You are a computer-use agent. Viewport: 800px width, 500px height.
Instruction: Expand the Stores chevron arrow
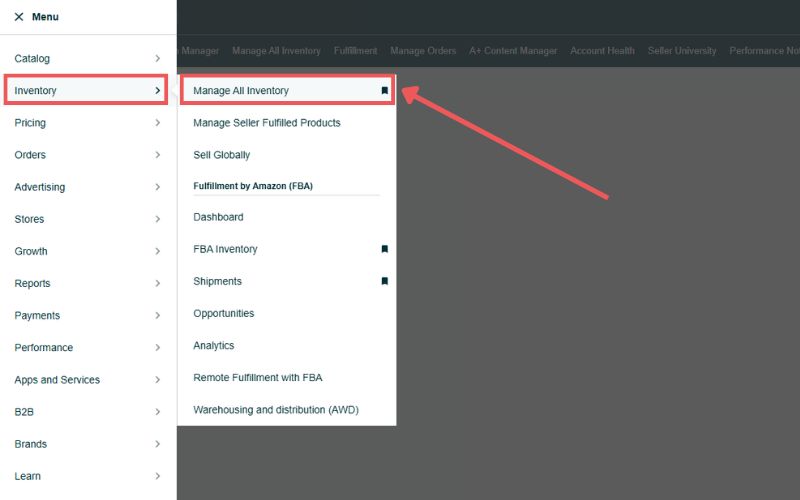tap(158, 219)
